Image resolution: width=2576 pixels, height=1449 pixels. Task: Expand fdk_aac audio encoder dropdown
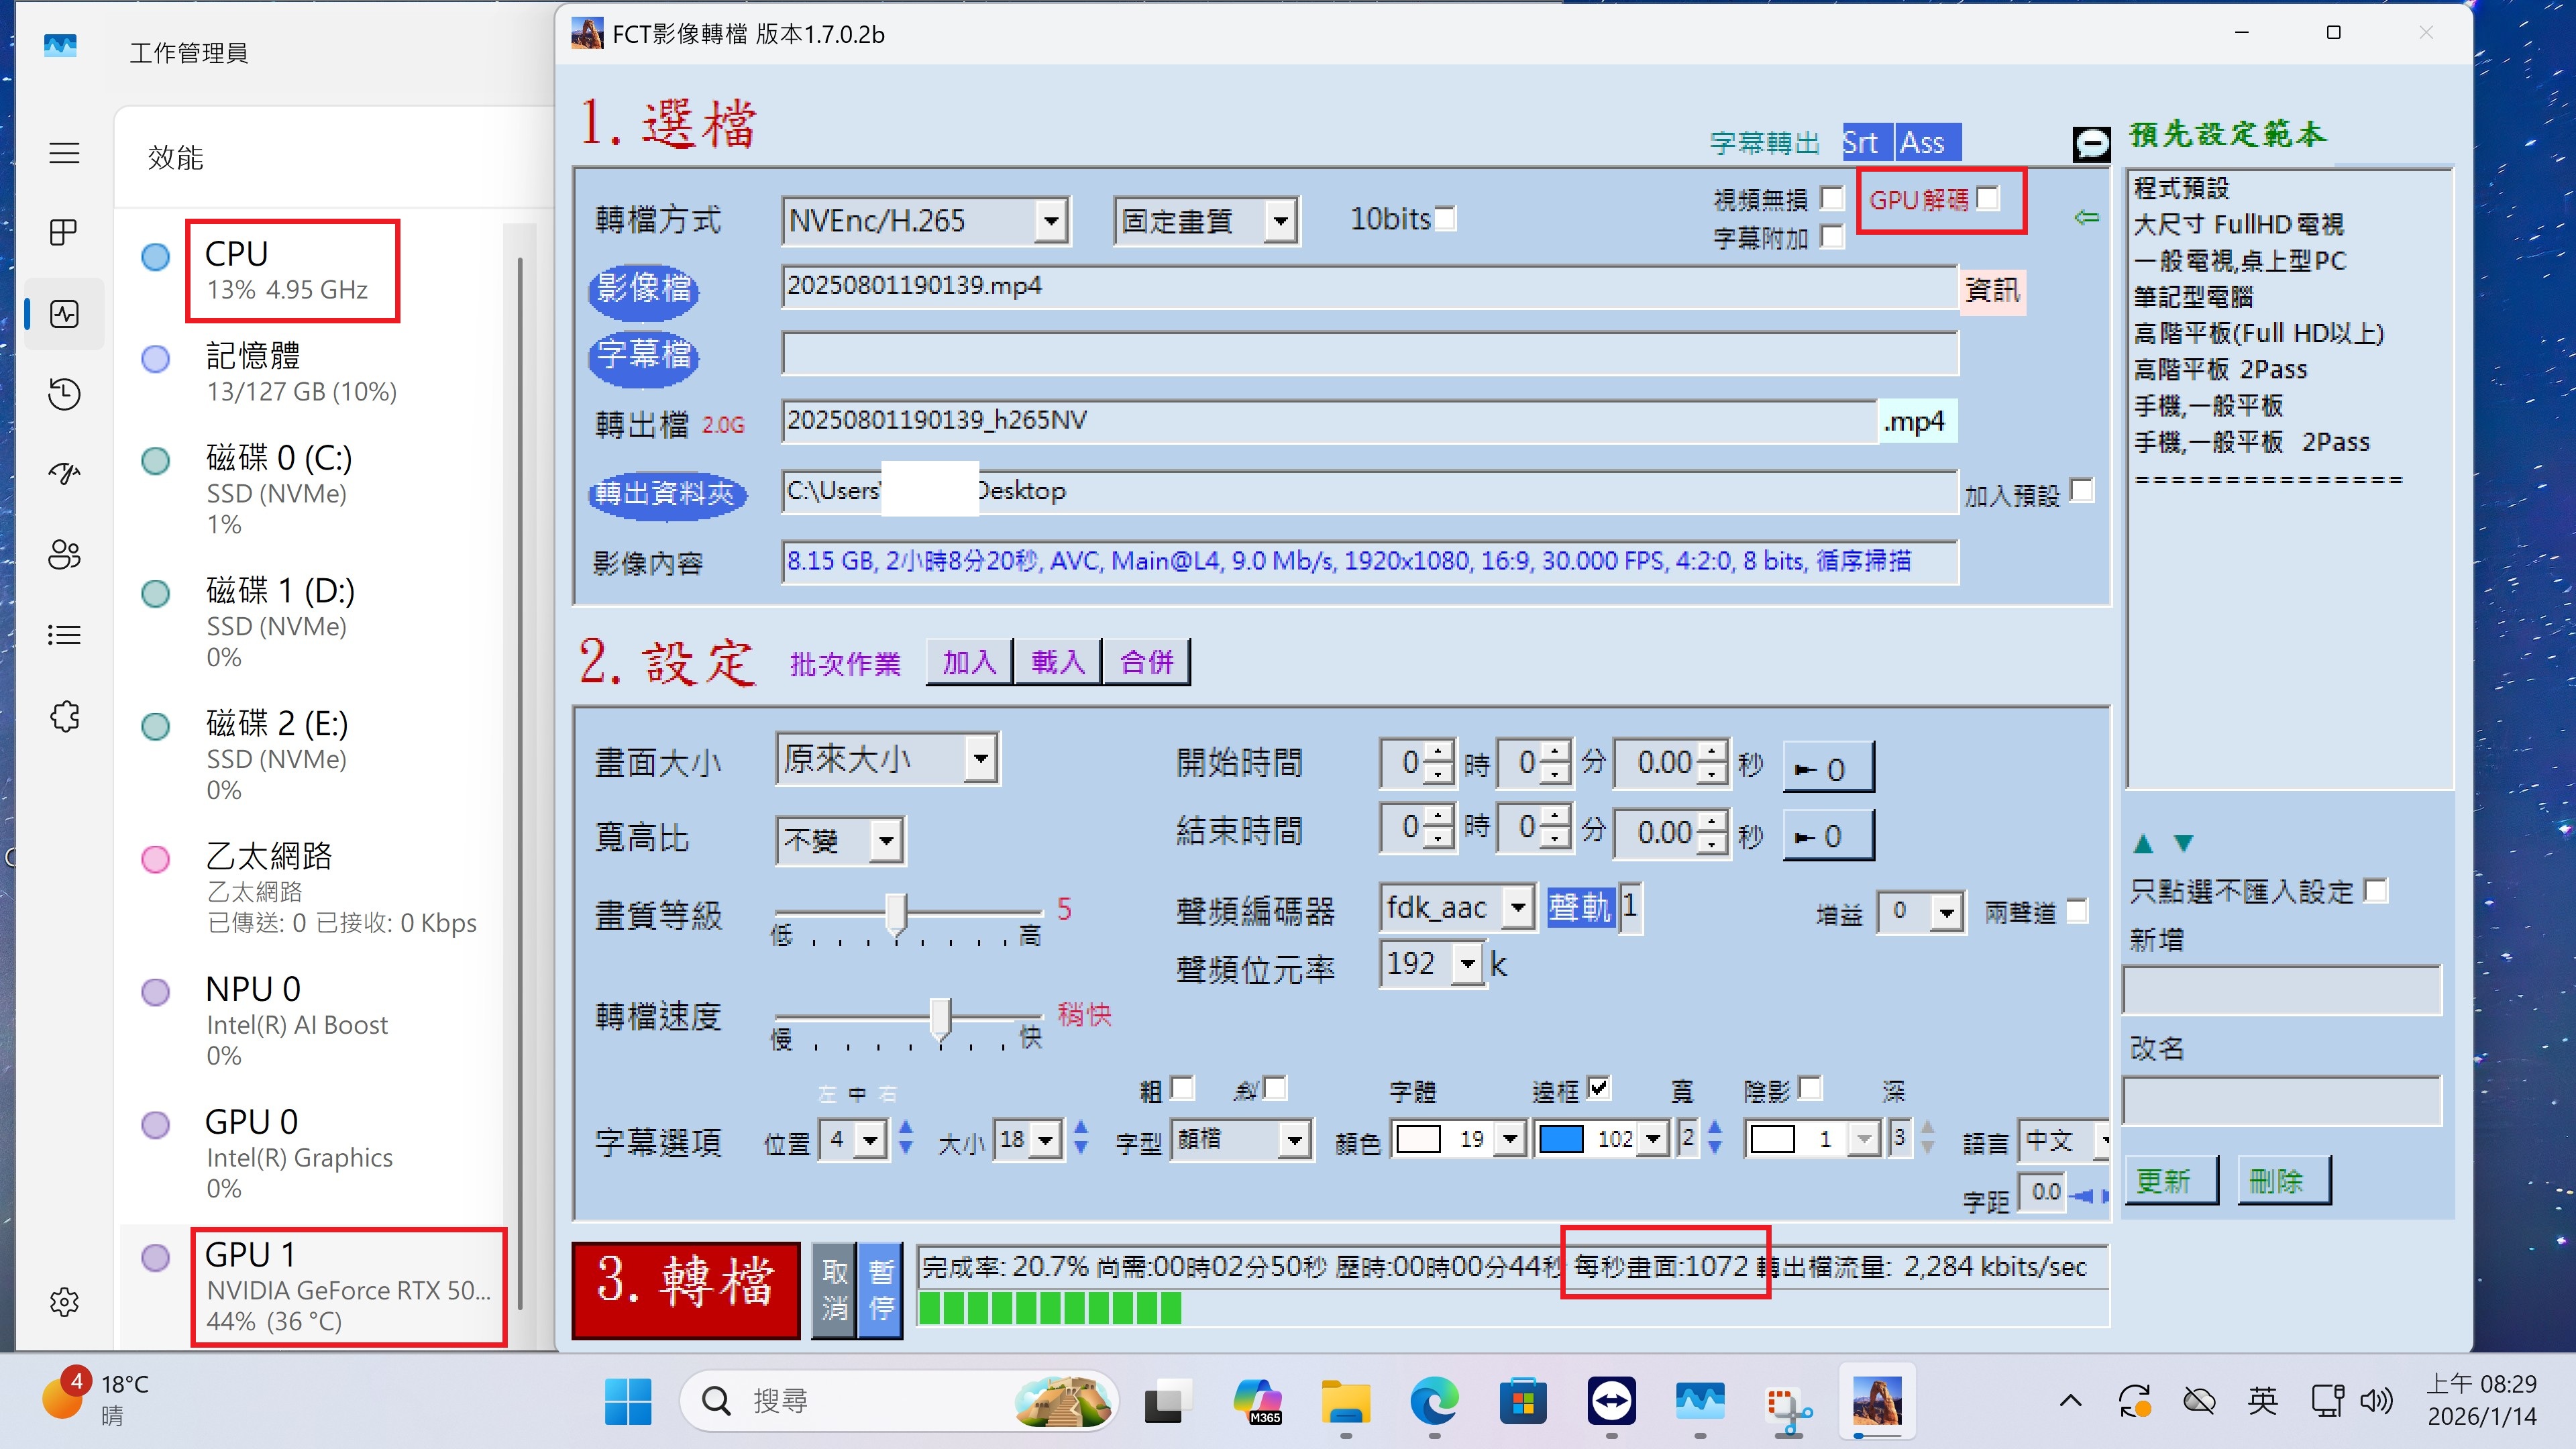coord(1518,908)
